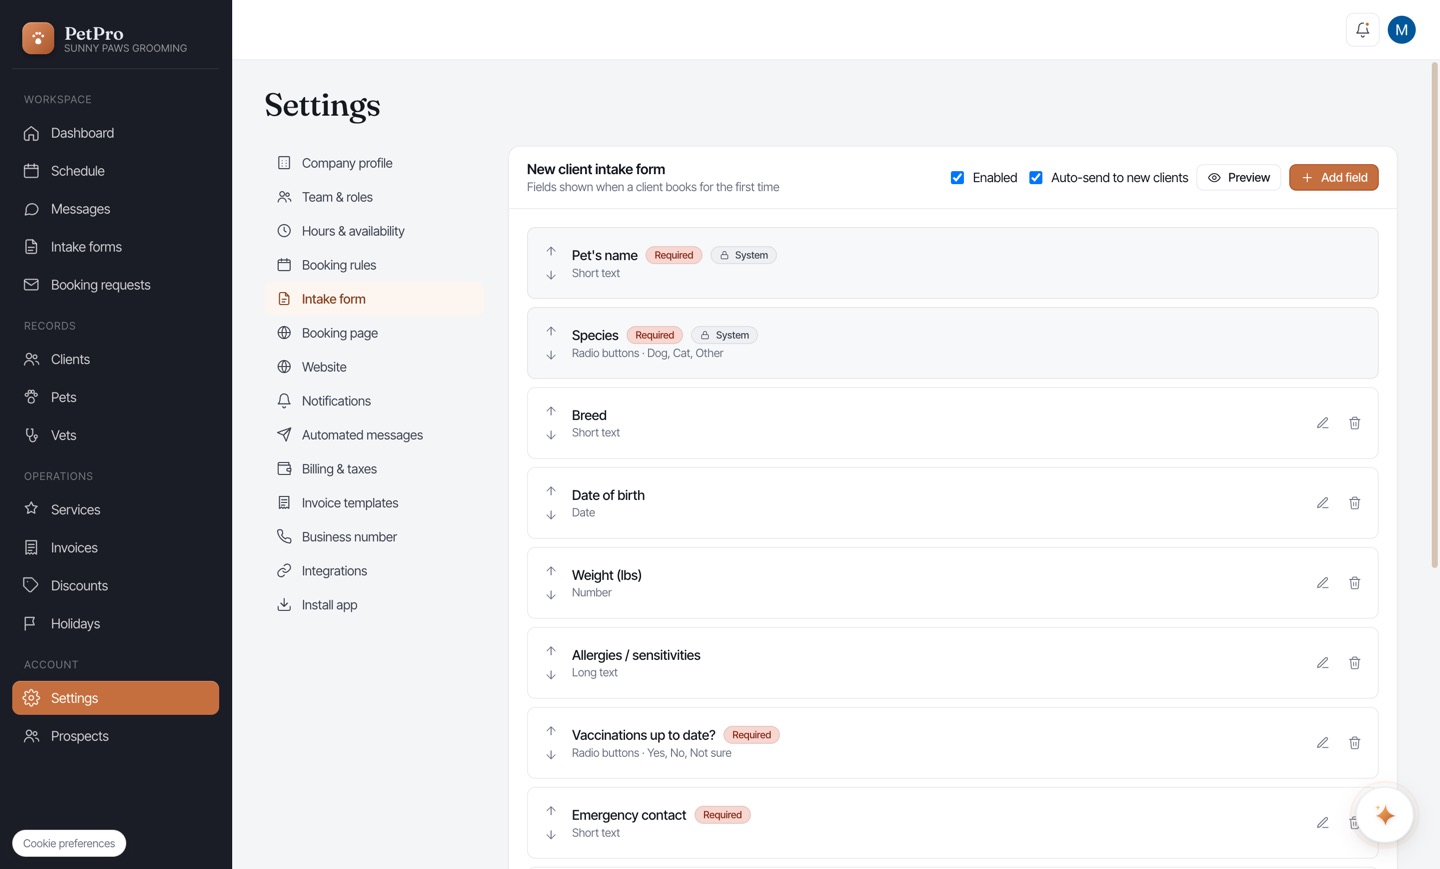The width and height of the screenshot is (1440, 869).
Task: Open the user avatar M menu
Action: 1401,30
